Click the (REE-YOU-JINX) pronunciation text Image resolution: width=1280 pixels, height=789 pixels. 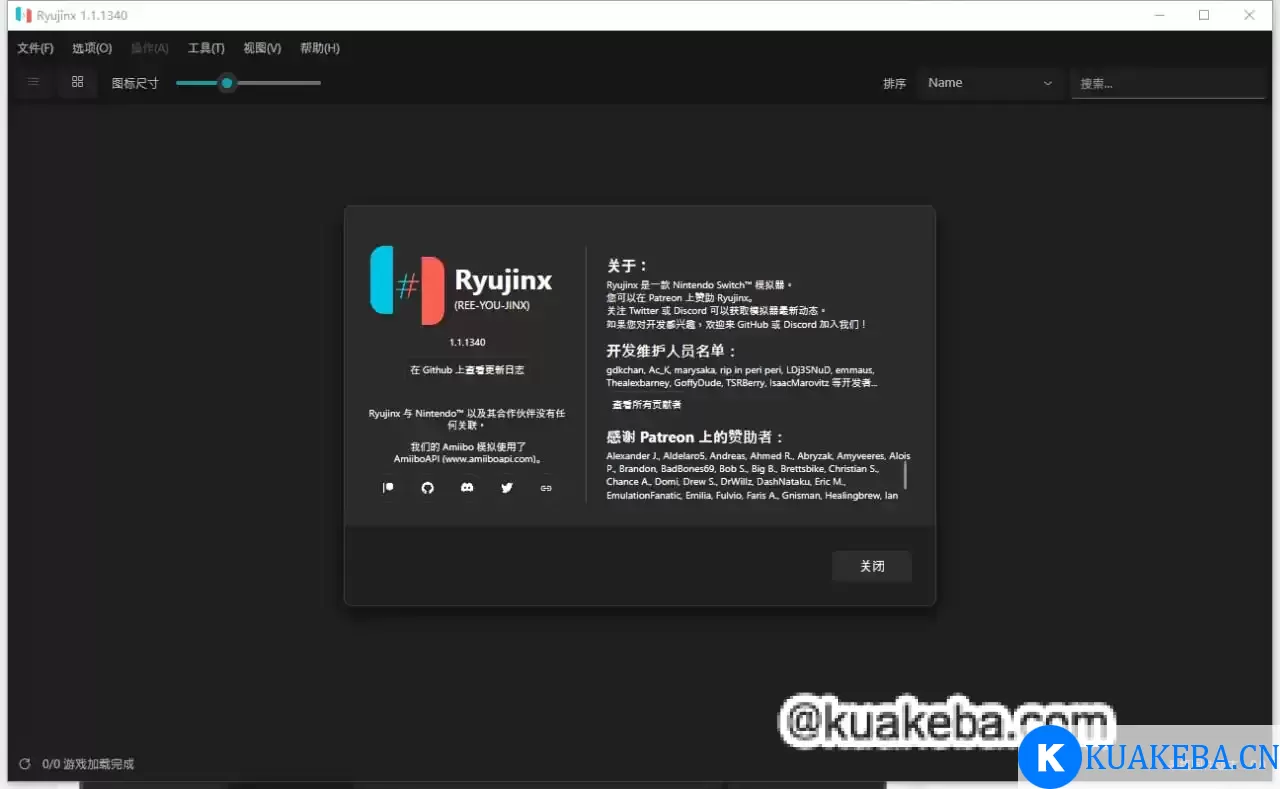point(492,305)
